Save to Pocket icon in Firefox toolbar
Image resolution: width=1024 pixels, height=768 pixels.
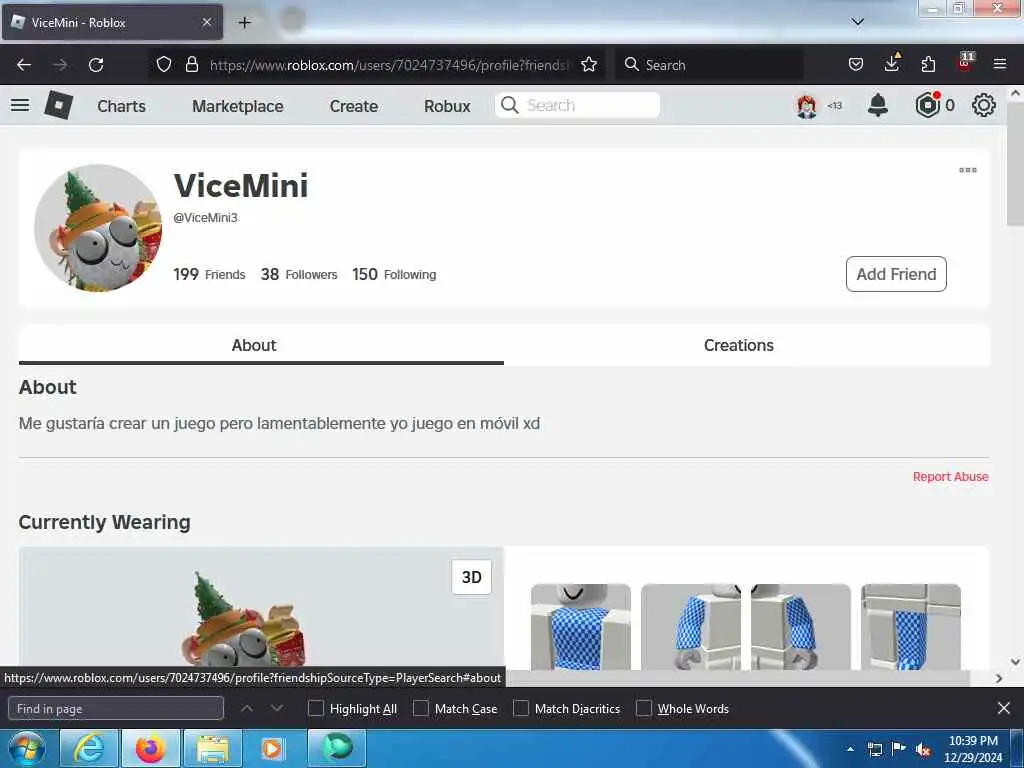pyautogui.click(x=856, y=64)
